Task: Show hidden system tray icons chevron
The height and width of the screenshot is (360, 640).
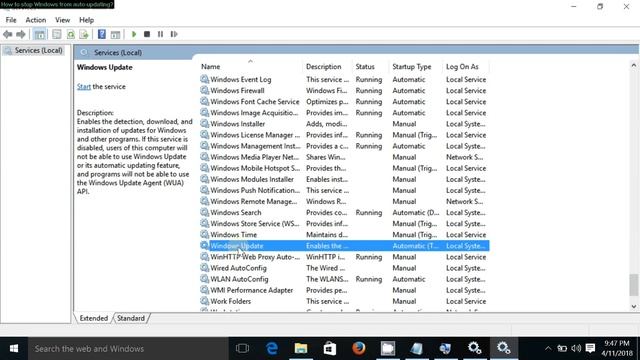Action: (548, 349)
